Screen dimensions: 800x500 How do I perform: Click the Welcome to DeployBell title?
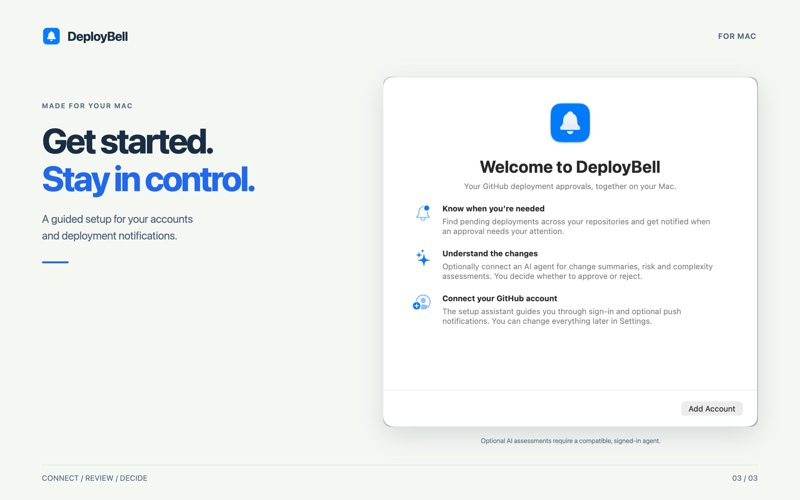pos(570,167)
